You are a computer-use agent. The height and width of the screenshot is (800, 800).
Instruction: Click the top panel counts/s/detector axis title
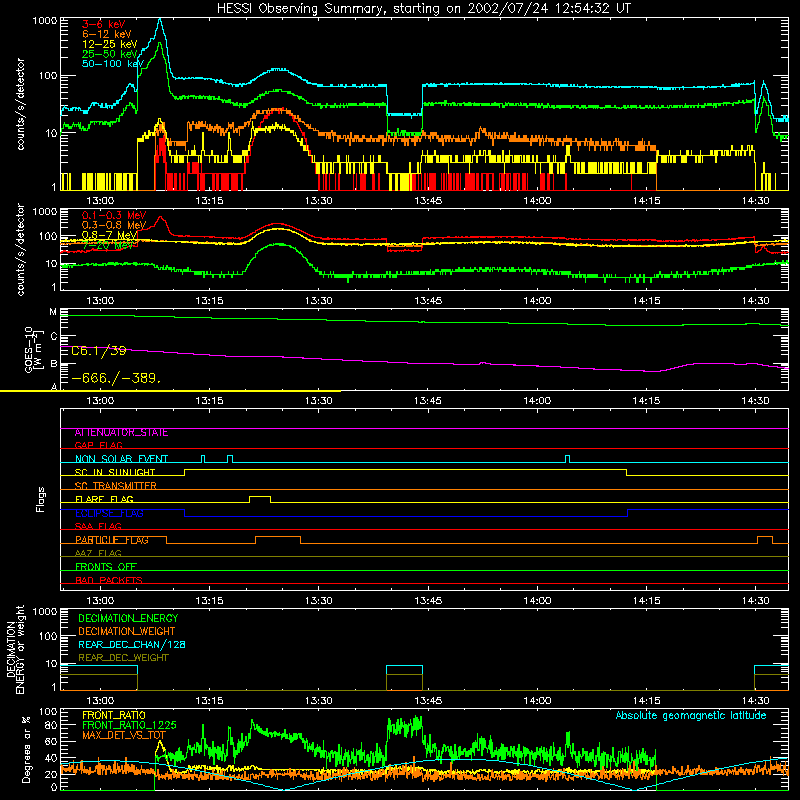coord(20,104)
